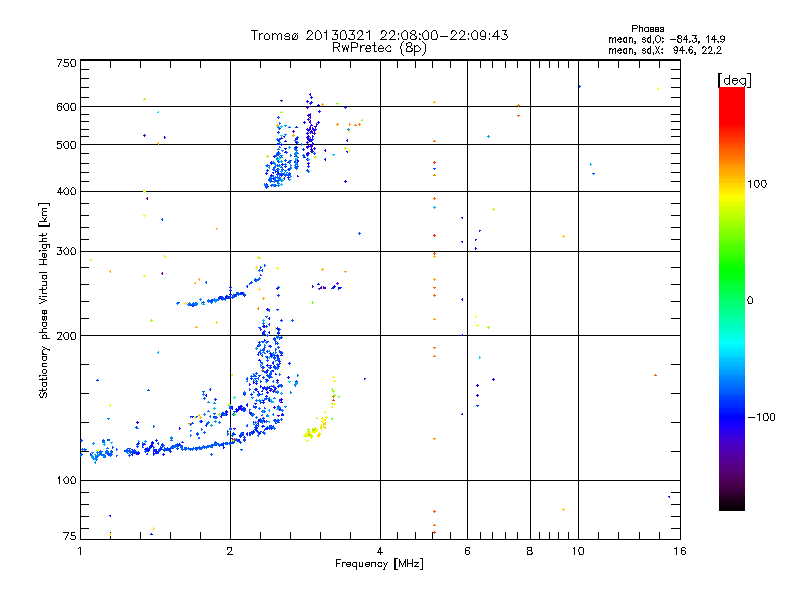Click the colorbar tick label '100'
Image resolution: width=800 pixels, height=600 pixels.
click(x=757, y=184)
